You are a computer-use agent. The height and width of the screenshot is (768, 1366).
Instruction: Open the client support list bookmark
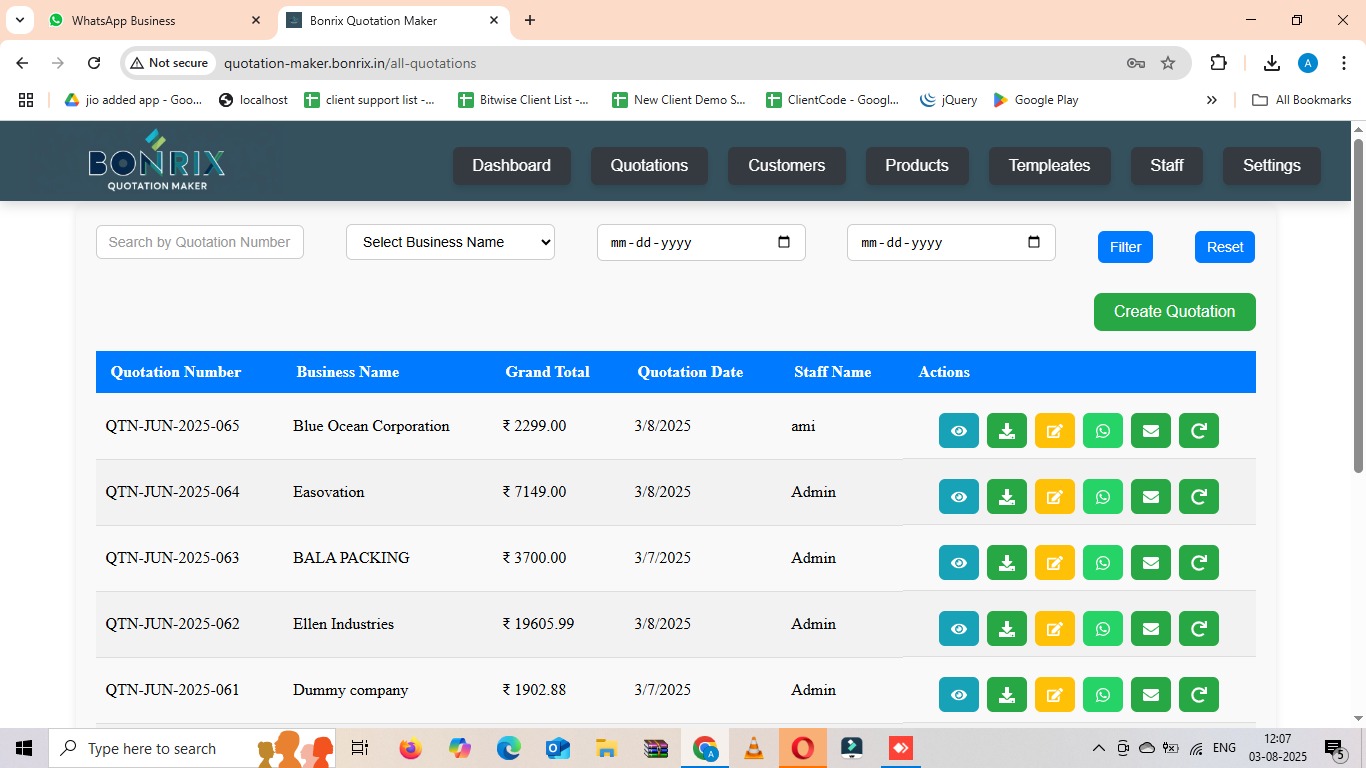[x=370, y=100]
